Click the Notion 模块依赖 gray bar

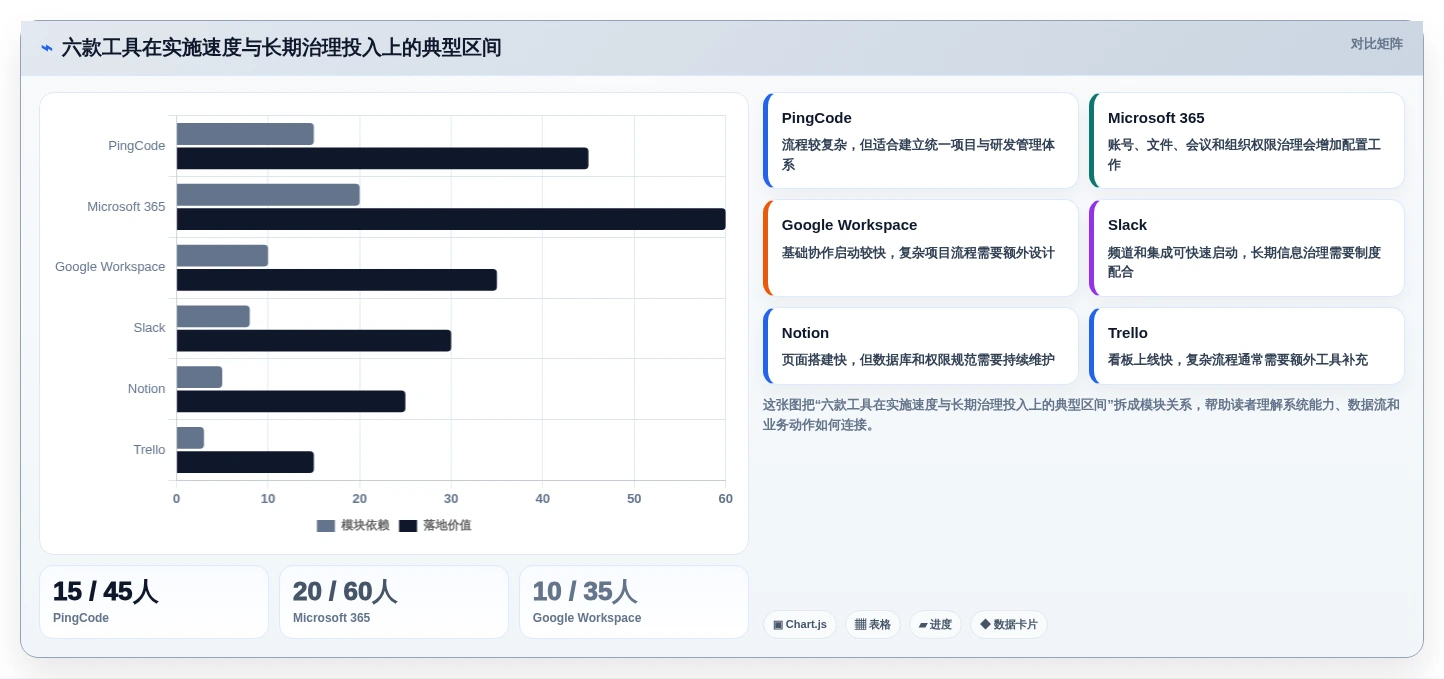click(x=199, y=377)
